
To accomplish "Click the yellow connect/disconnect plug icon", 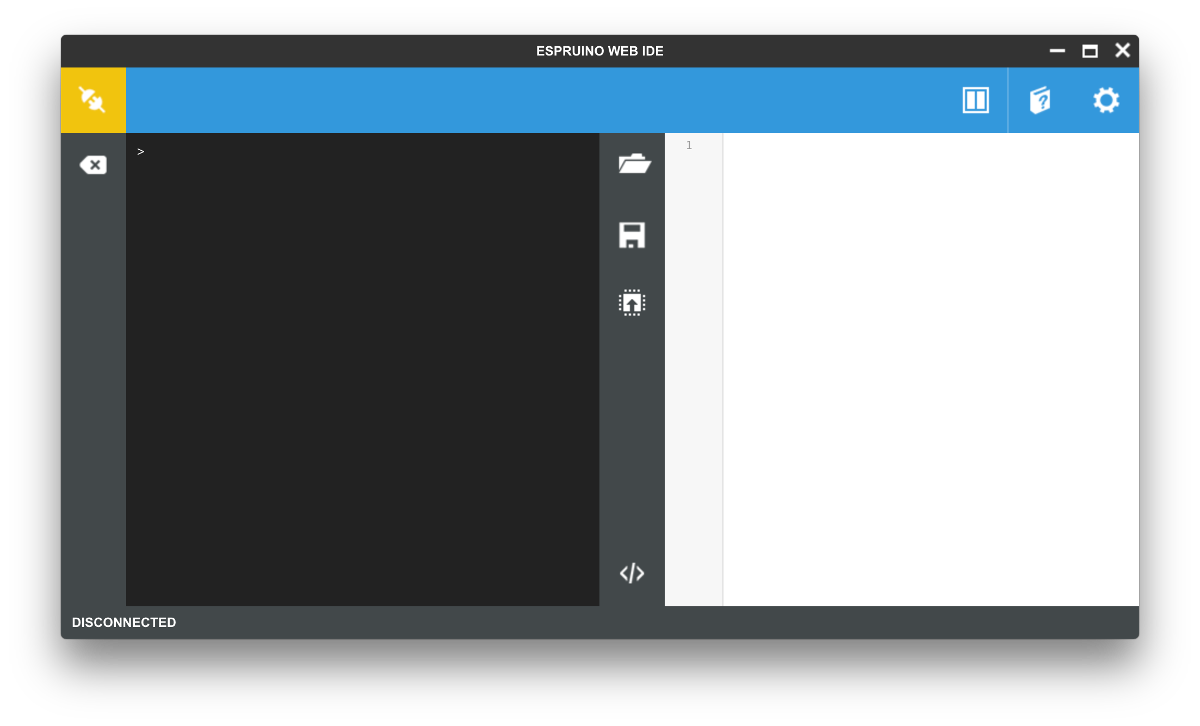I will (93, 100).
